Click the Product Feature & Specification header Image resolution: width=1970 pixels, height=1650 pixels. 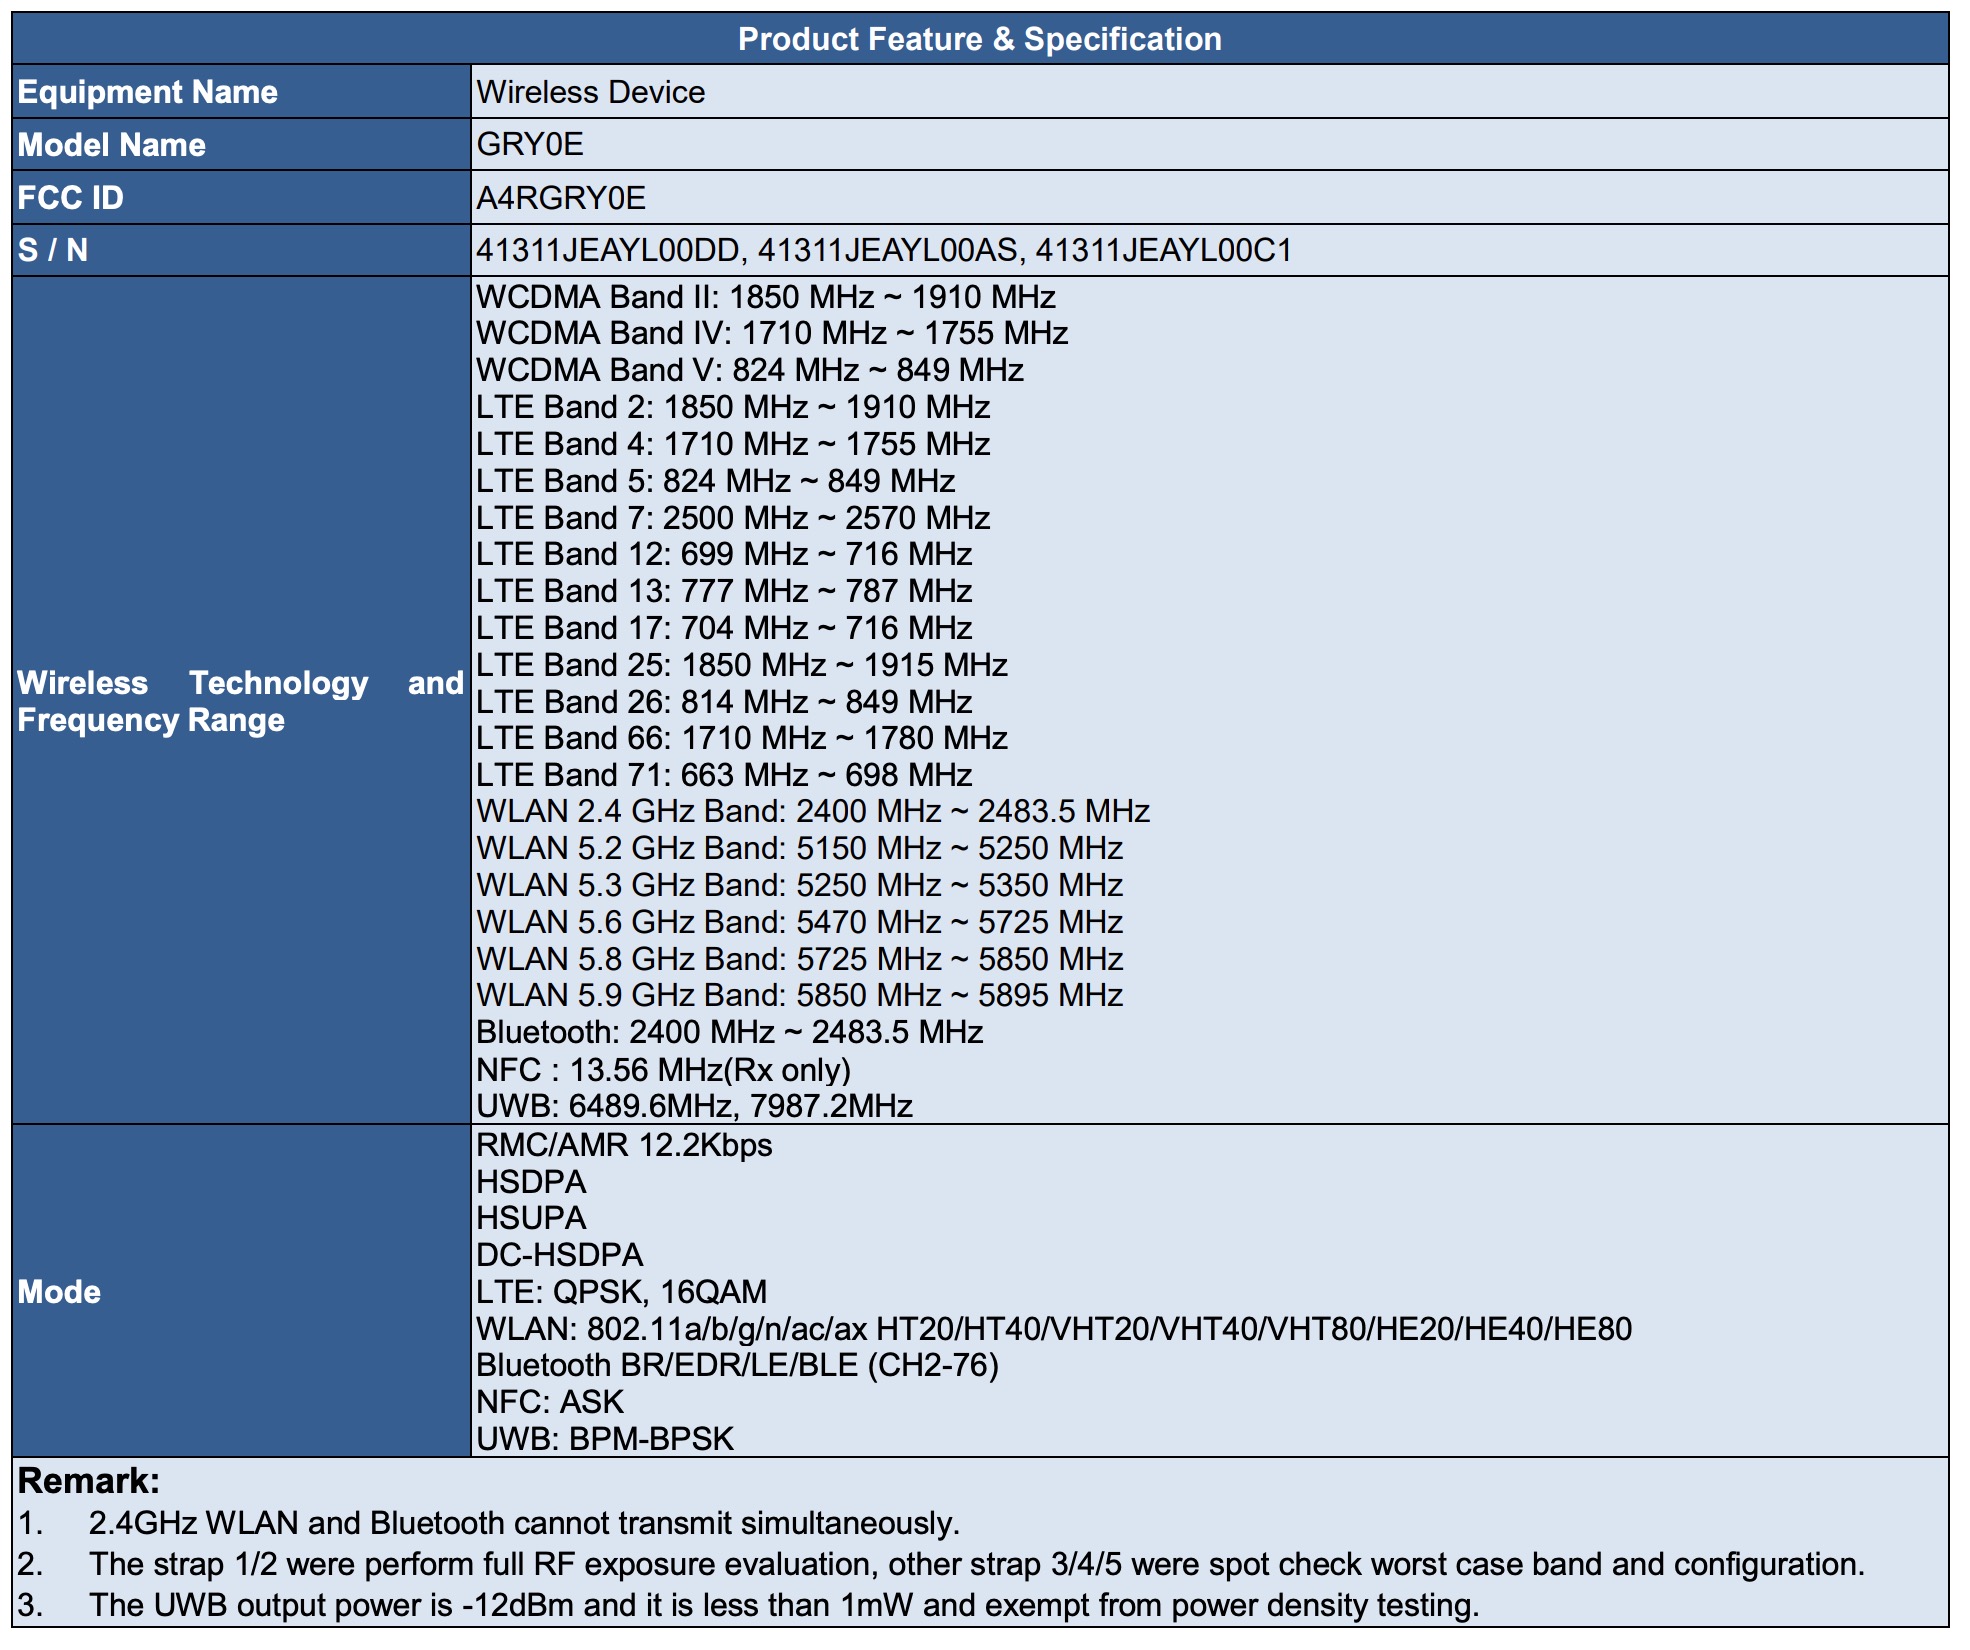(x=979, y=39)
